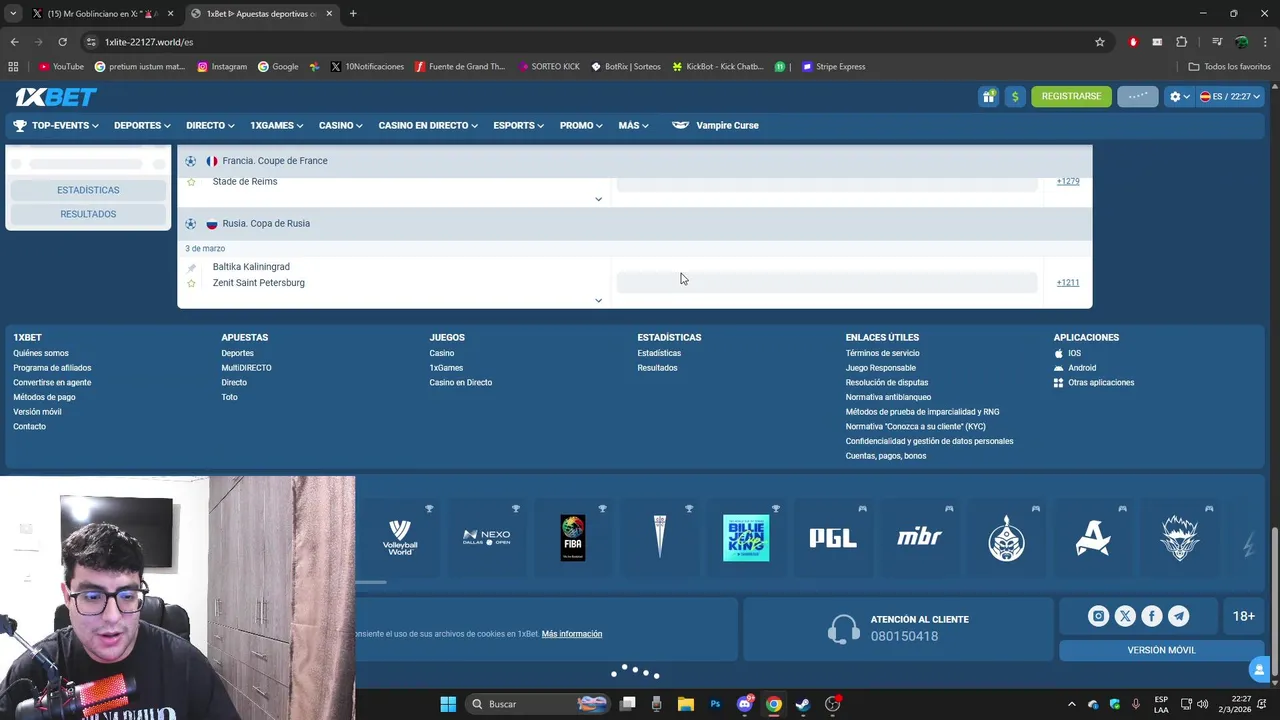Open the Juego Responsable footer link
The image size is (1280, 720).
[880, 368]
